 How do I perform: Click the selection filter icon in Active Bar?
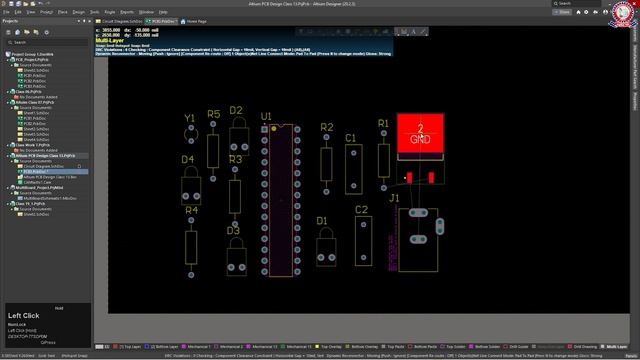(x=301, y=31)
